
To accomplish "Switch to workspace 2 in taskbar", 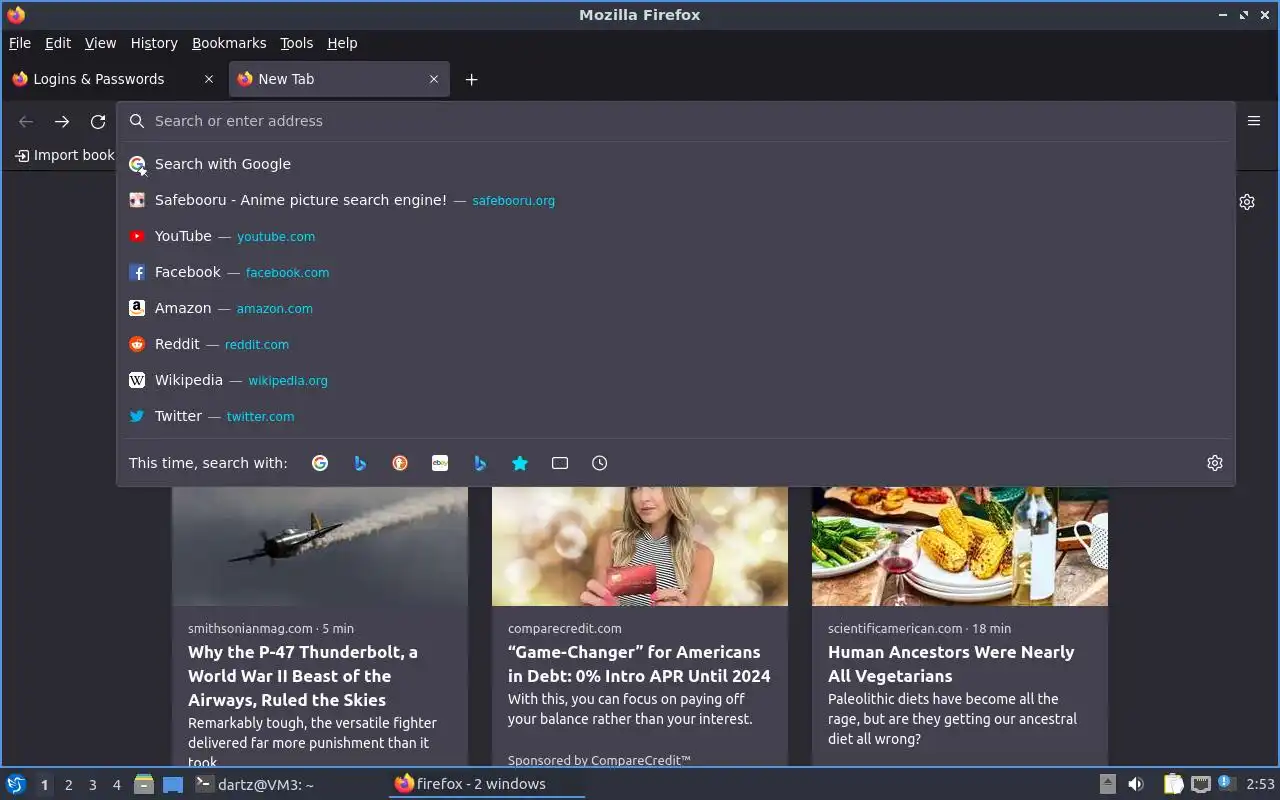I will [69, 785].
